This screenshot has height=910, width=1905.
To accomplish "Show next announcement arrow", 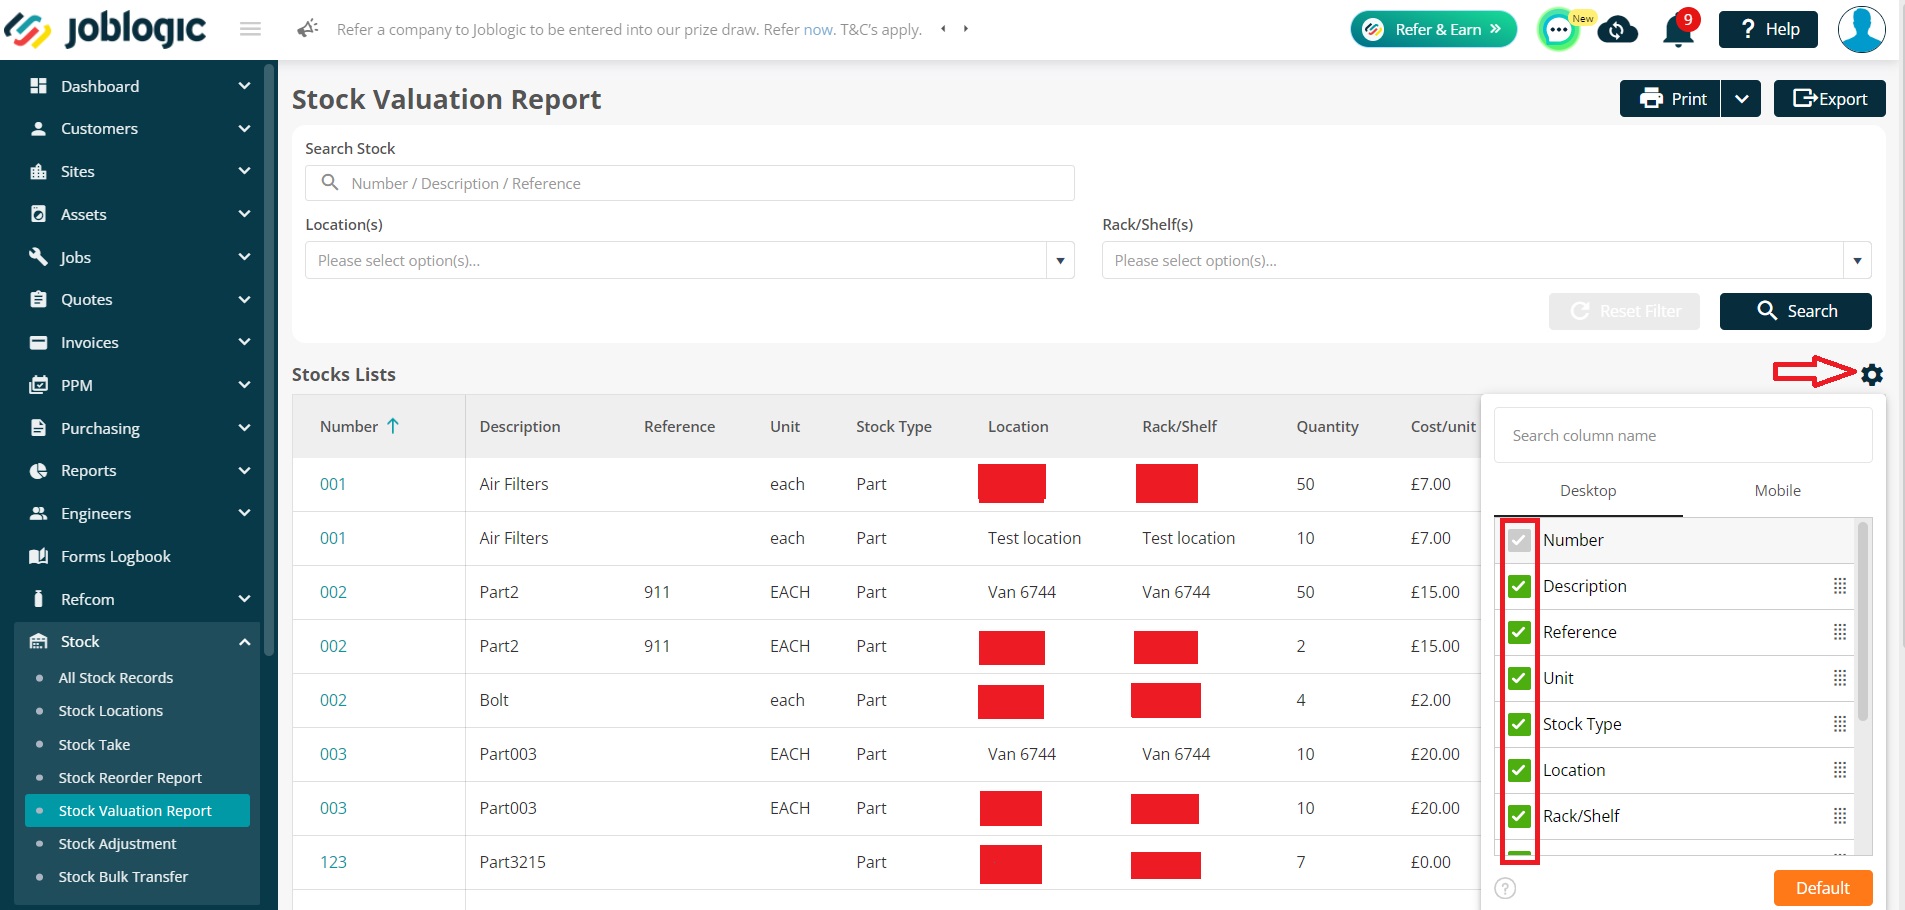I will (x=965, y=29).
